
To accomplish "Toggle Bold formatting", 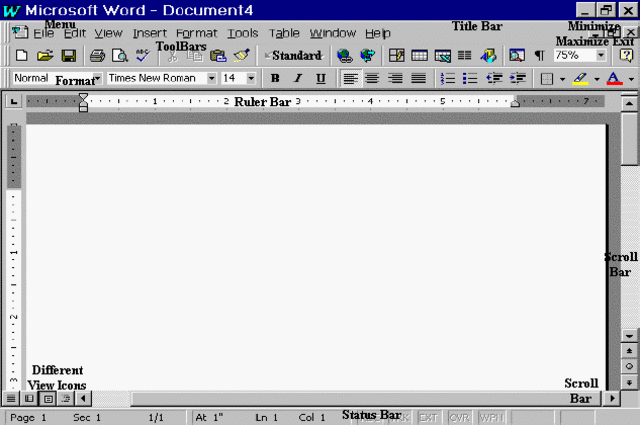I will tap(275, 78).
